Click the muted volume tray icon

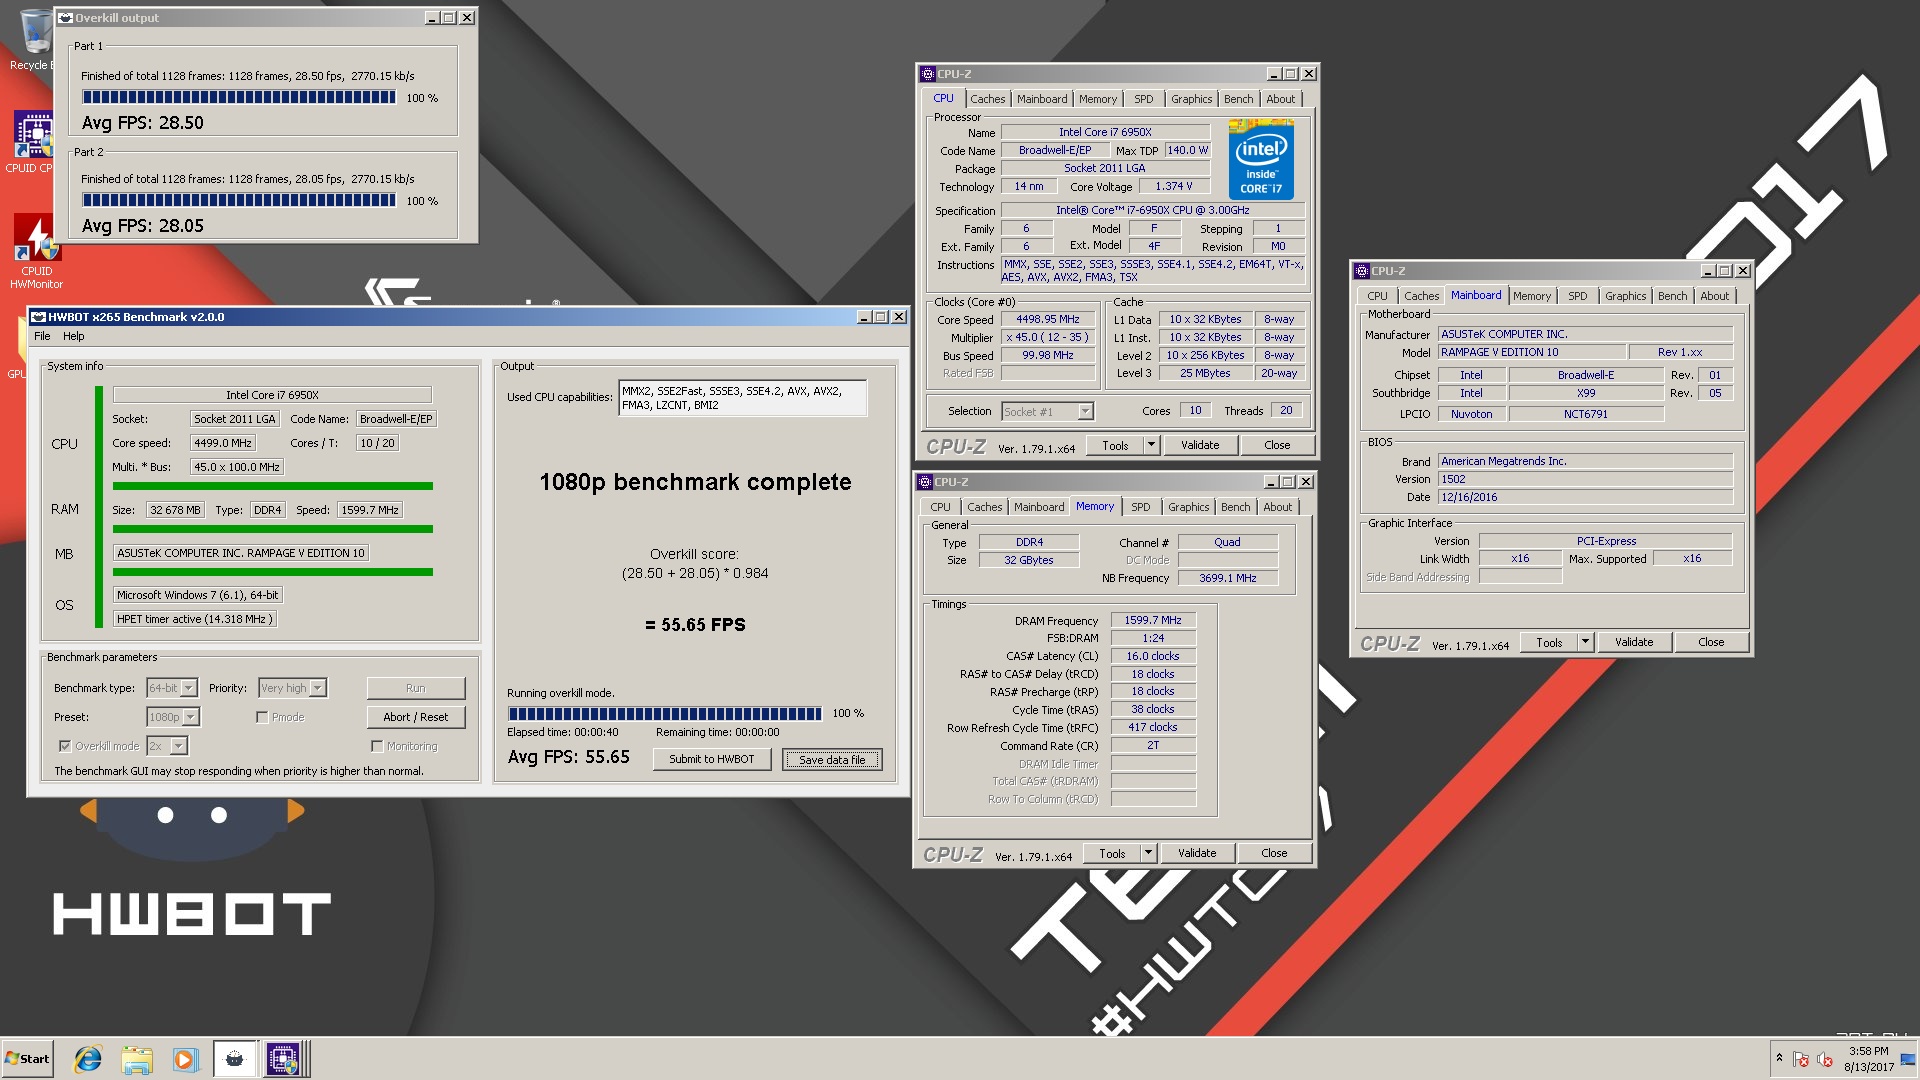1825,1059
